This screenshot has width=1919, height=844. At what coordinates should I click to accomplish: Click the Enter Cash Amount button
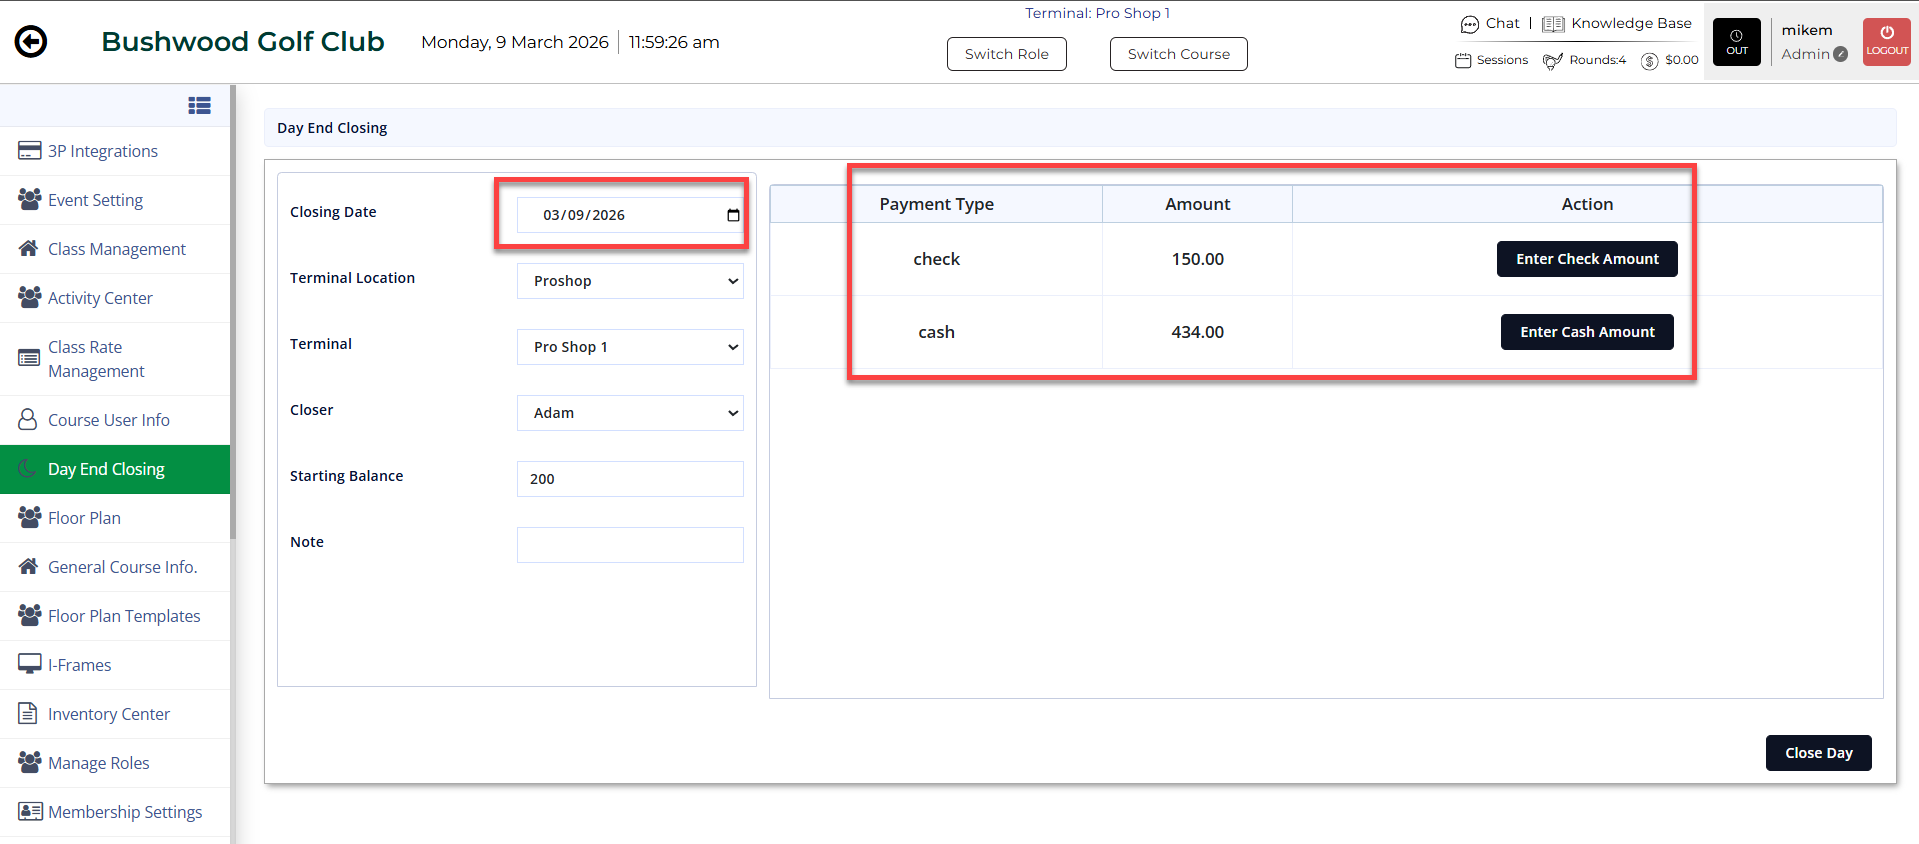pos(1586,332)
